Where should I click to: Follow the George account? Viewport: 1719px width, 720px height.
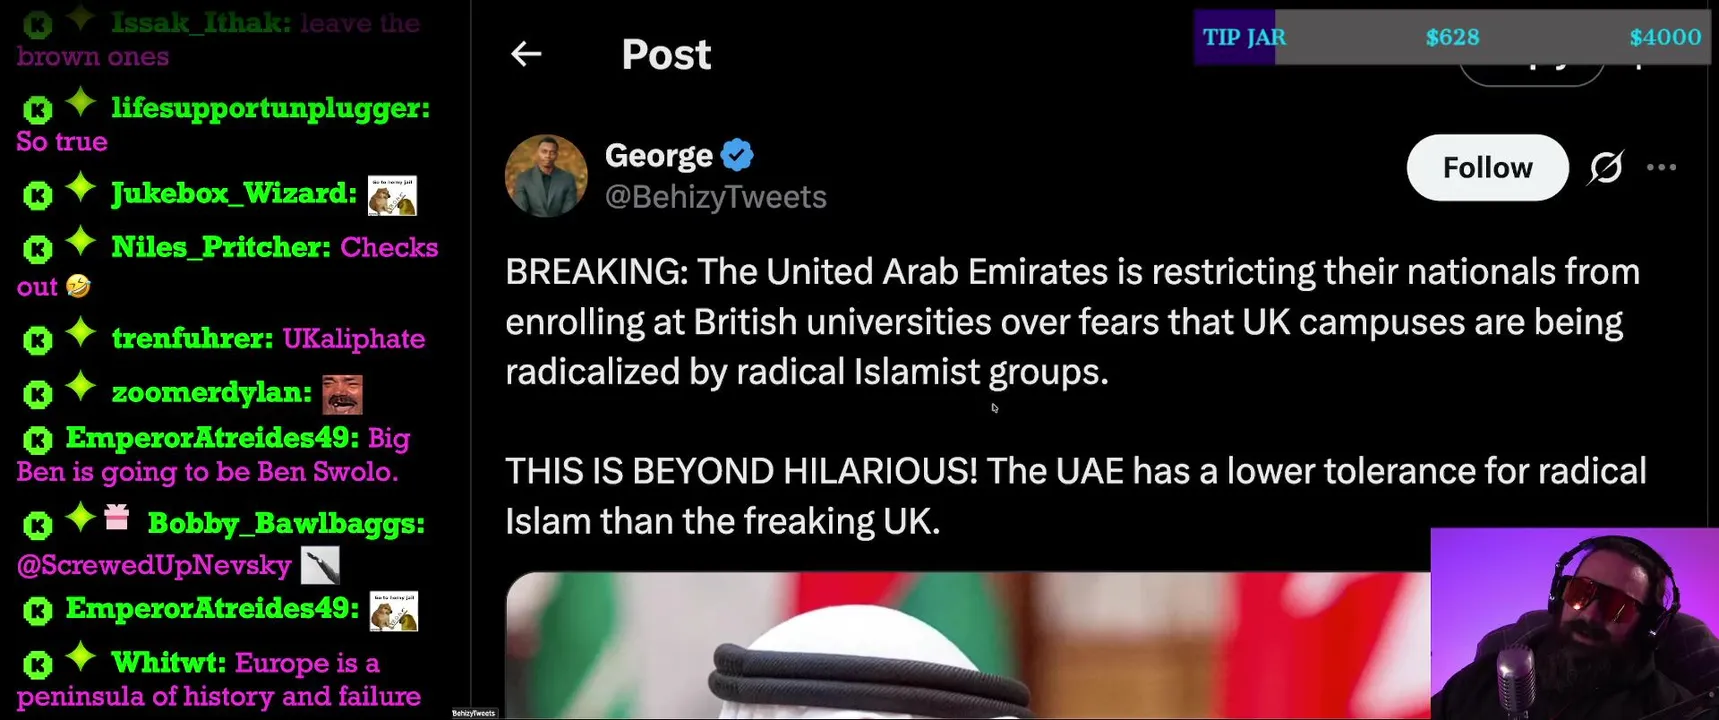coord(1487,168)
